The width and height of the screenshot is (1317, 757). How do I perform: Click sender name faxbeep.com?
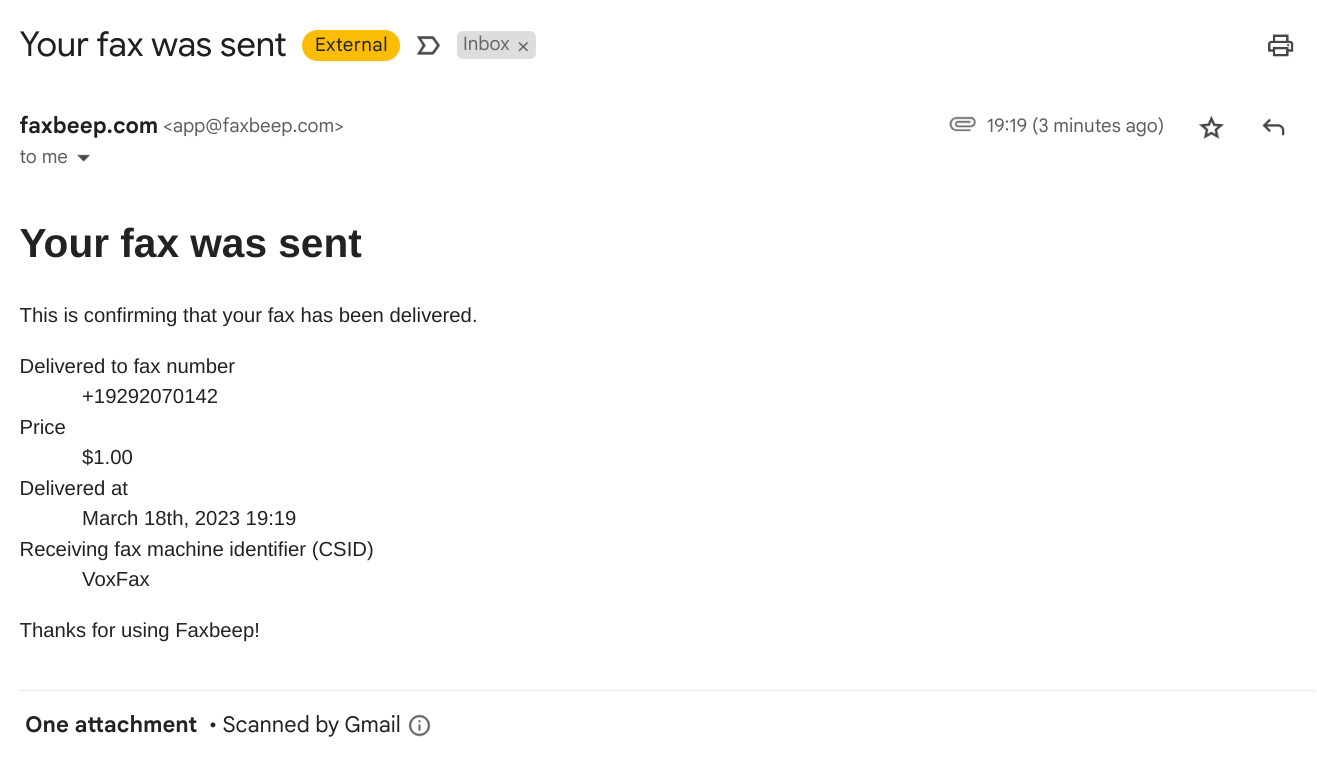(x=89, y=126)
